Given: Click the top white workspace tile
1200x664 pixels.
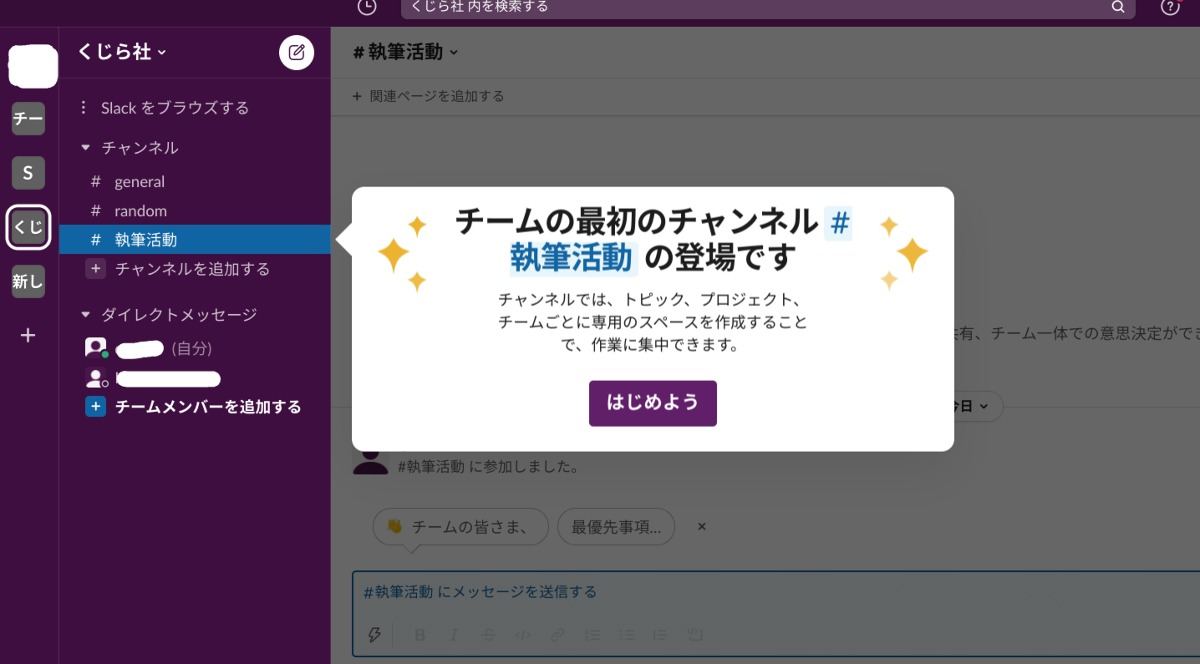Looking at the screenshot, I should 32,66.
